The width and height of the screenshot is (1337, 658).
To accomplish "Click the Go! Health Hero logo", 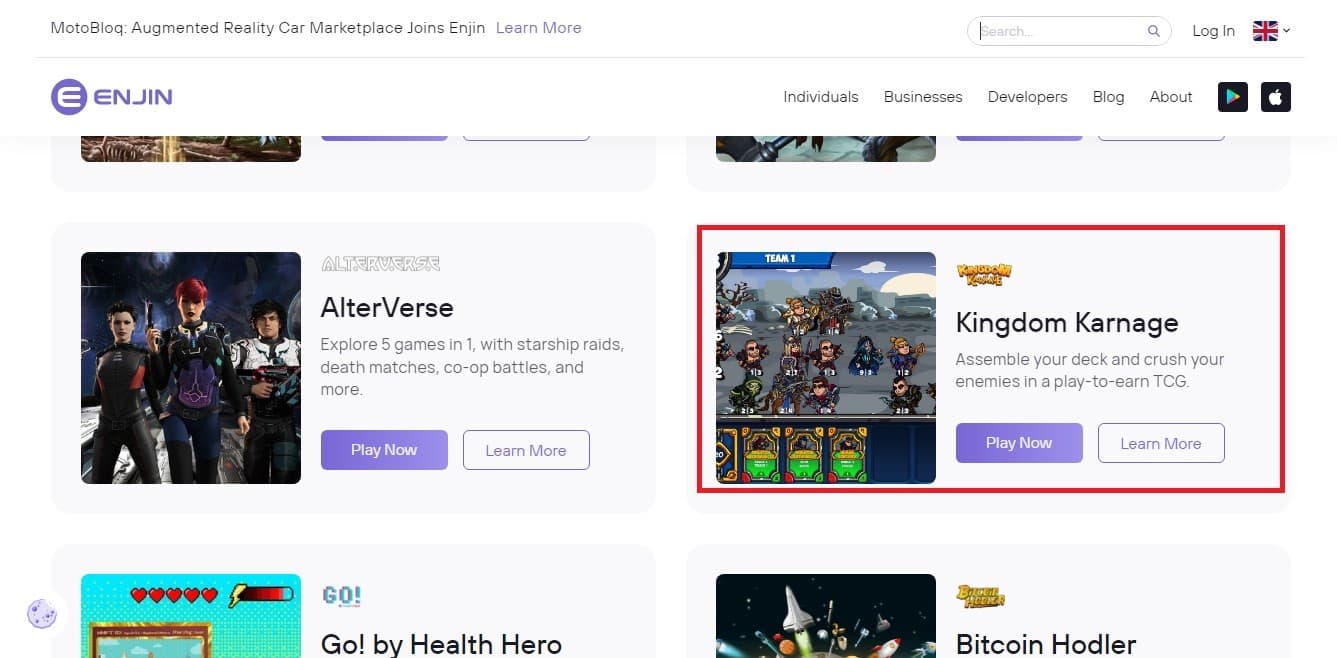I will coord(341,596).
